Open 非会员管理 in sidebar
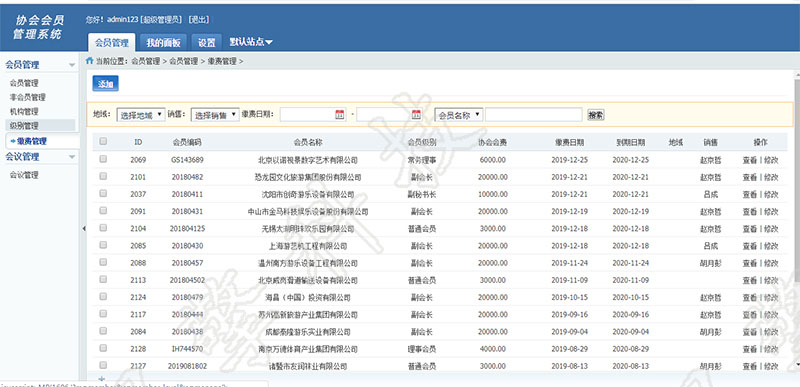 tap(28, 97)
